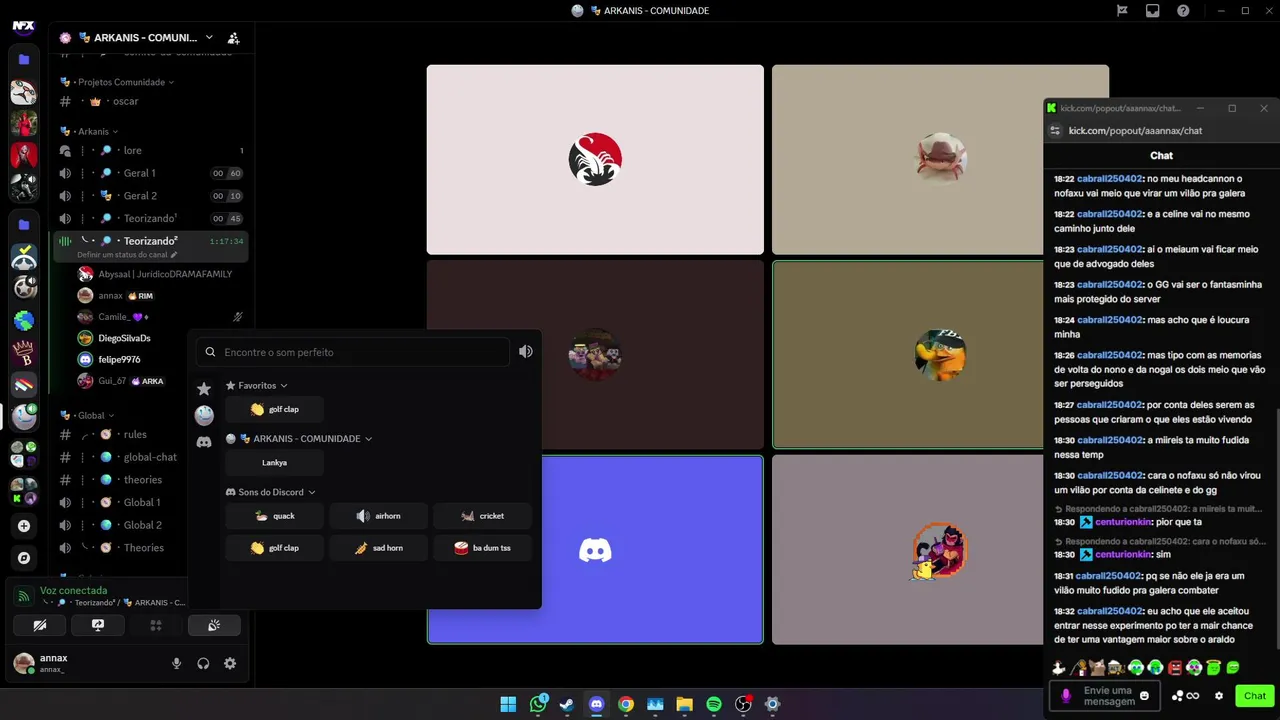Set channel status 'Definir um status do canal'
The width and height of the screenshot is (1280, 720).
point(127,255)
